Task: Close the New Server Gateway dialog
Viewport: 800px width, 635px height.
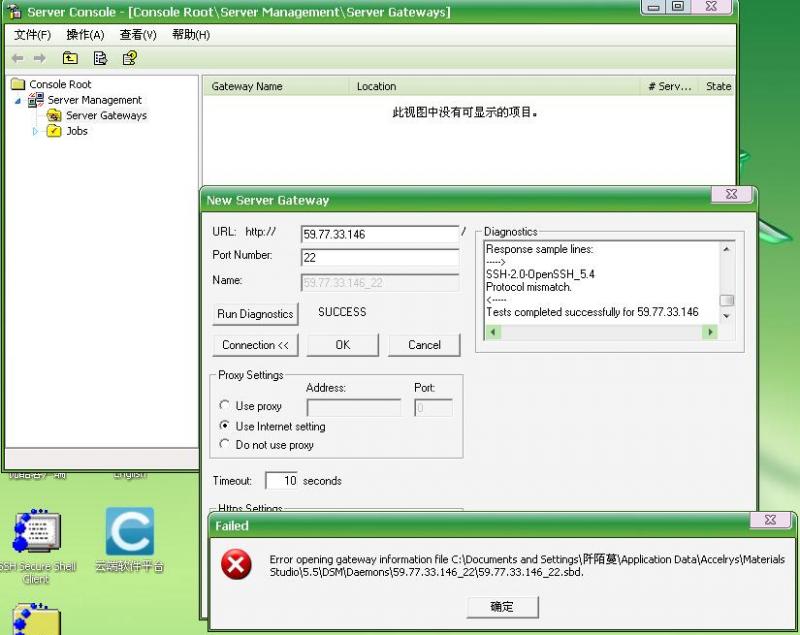Action: coord(732,194)
